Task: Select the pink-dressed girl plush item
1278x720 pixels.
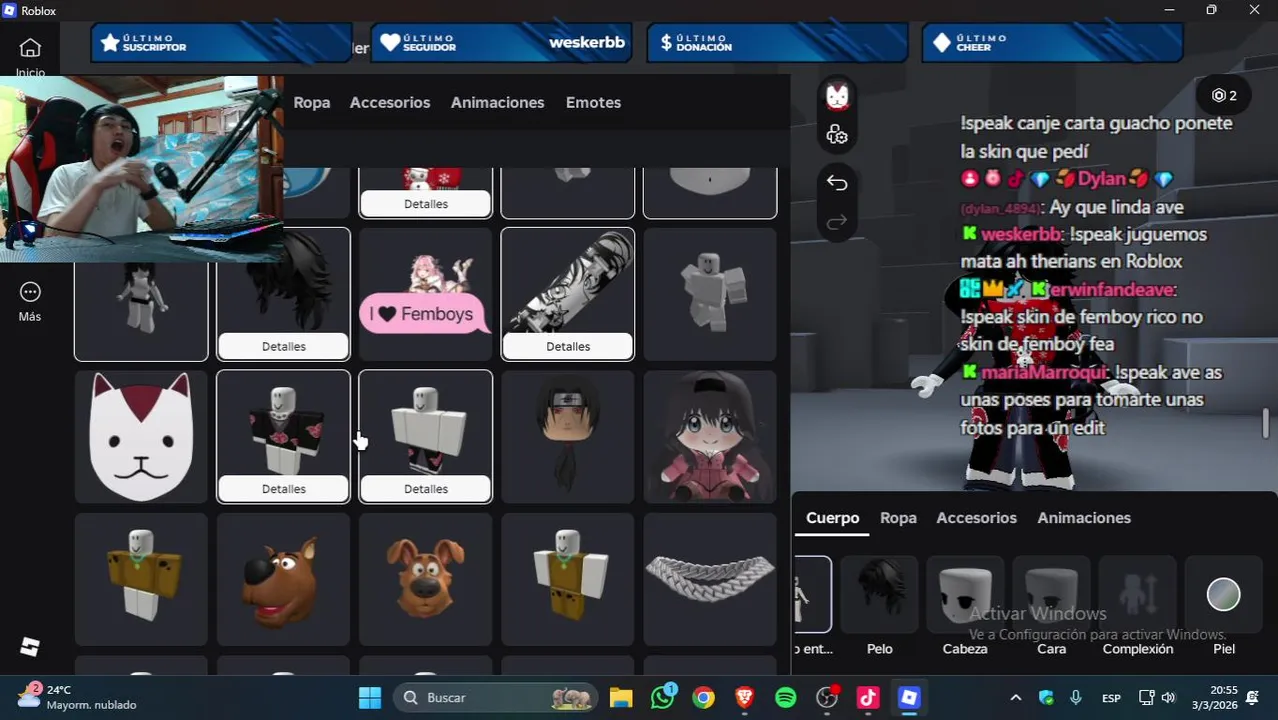Action: (710, 437)
